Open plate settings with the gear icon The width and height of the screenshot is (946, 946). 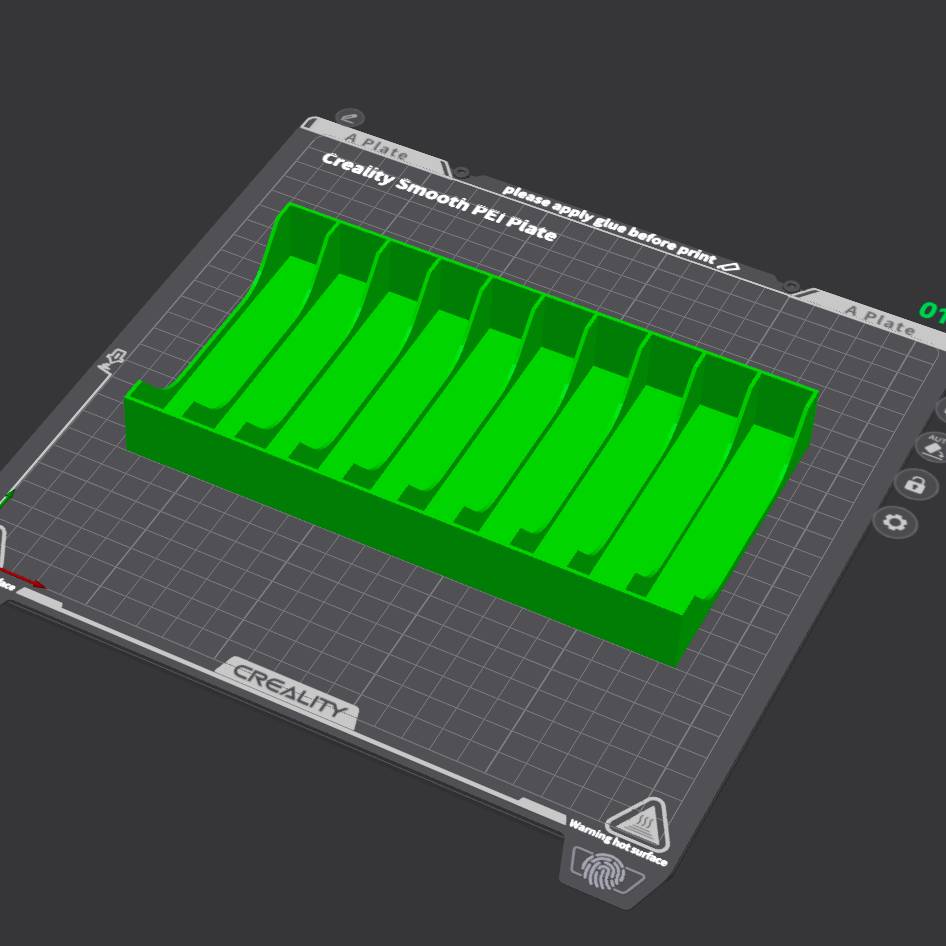(895, 523)
